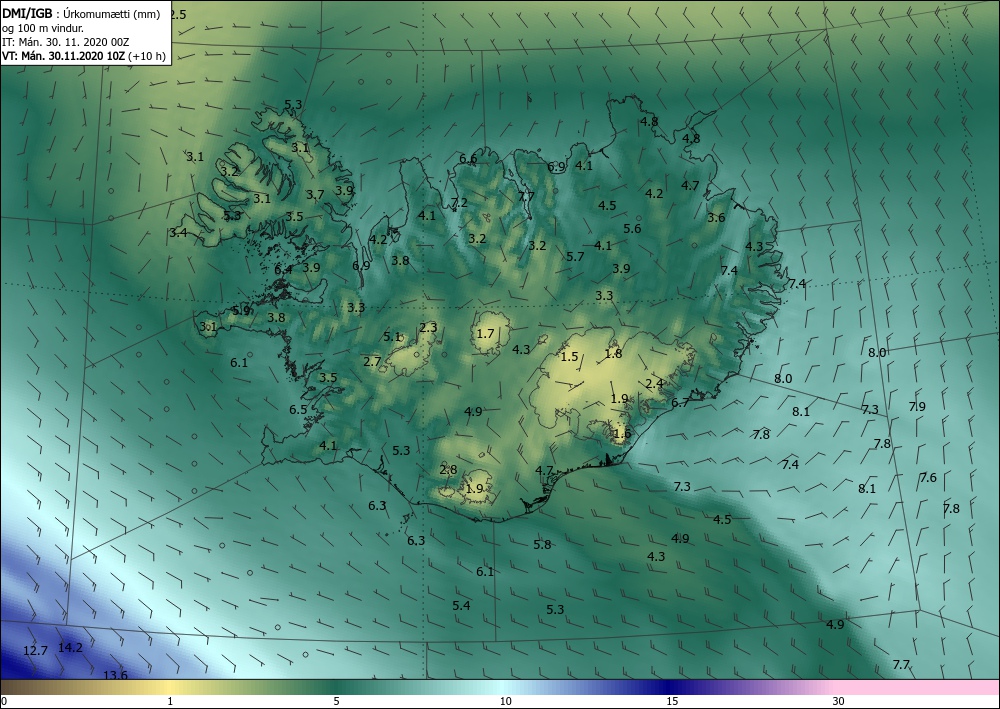Click the map value 3.4

[179, 233]
